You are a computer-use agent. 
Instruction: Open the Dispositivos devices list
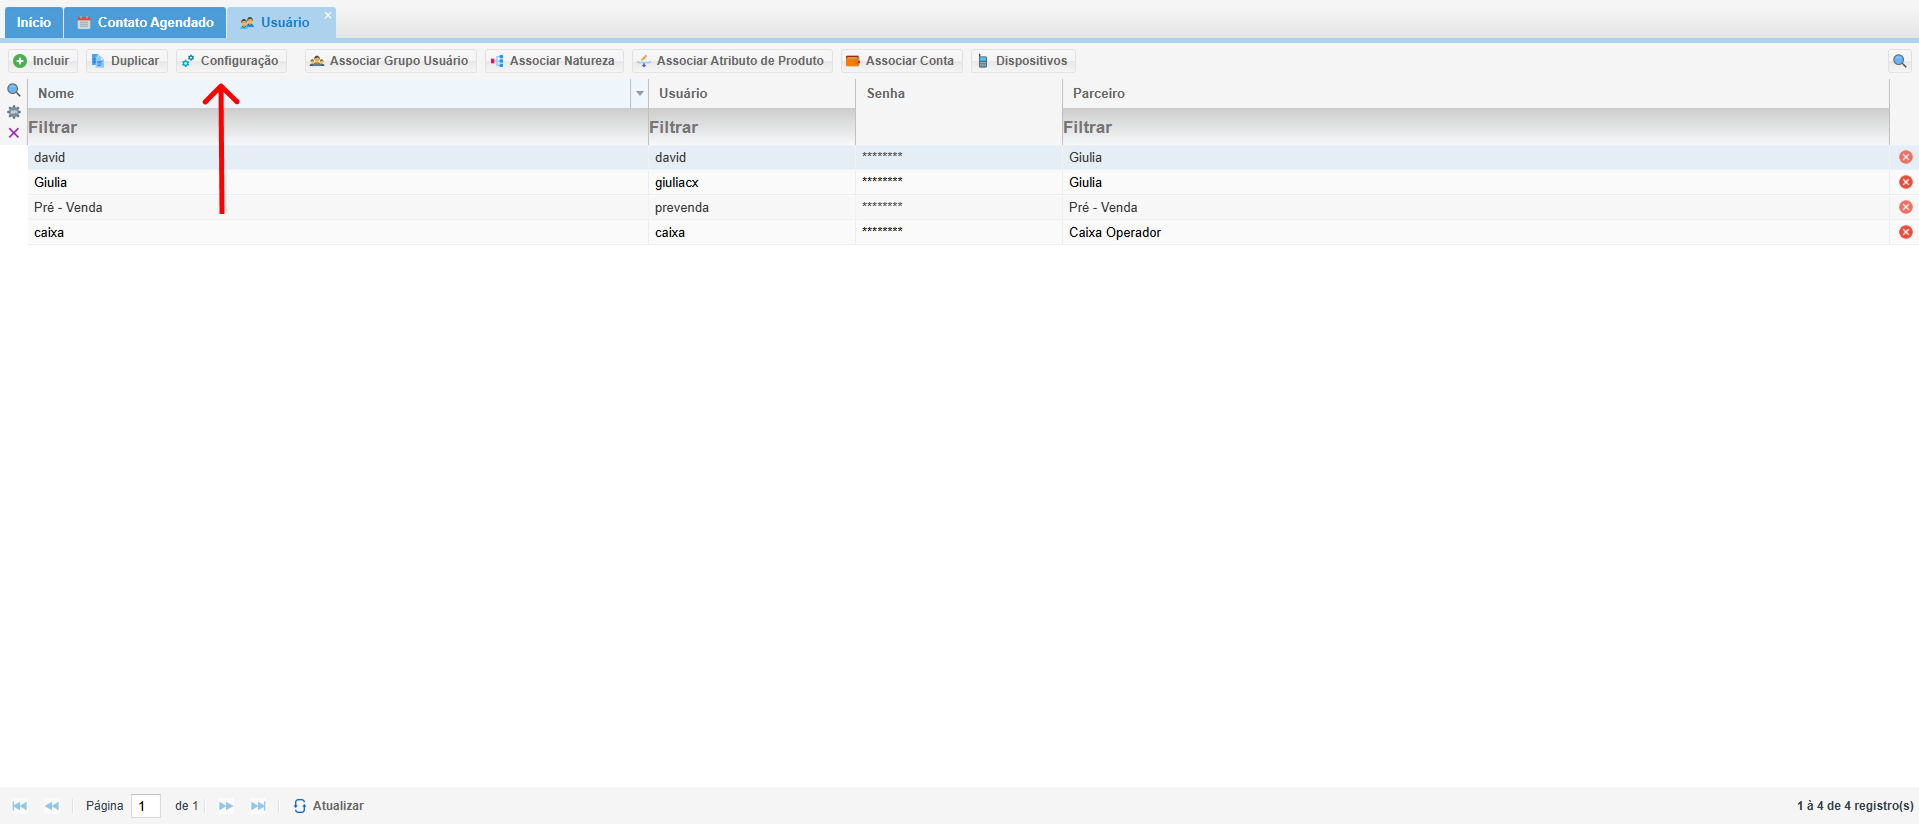click(x=1023, y=61)
